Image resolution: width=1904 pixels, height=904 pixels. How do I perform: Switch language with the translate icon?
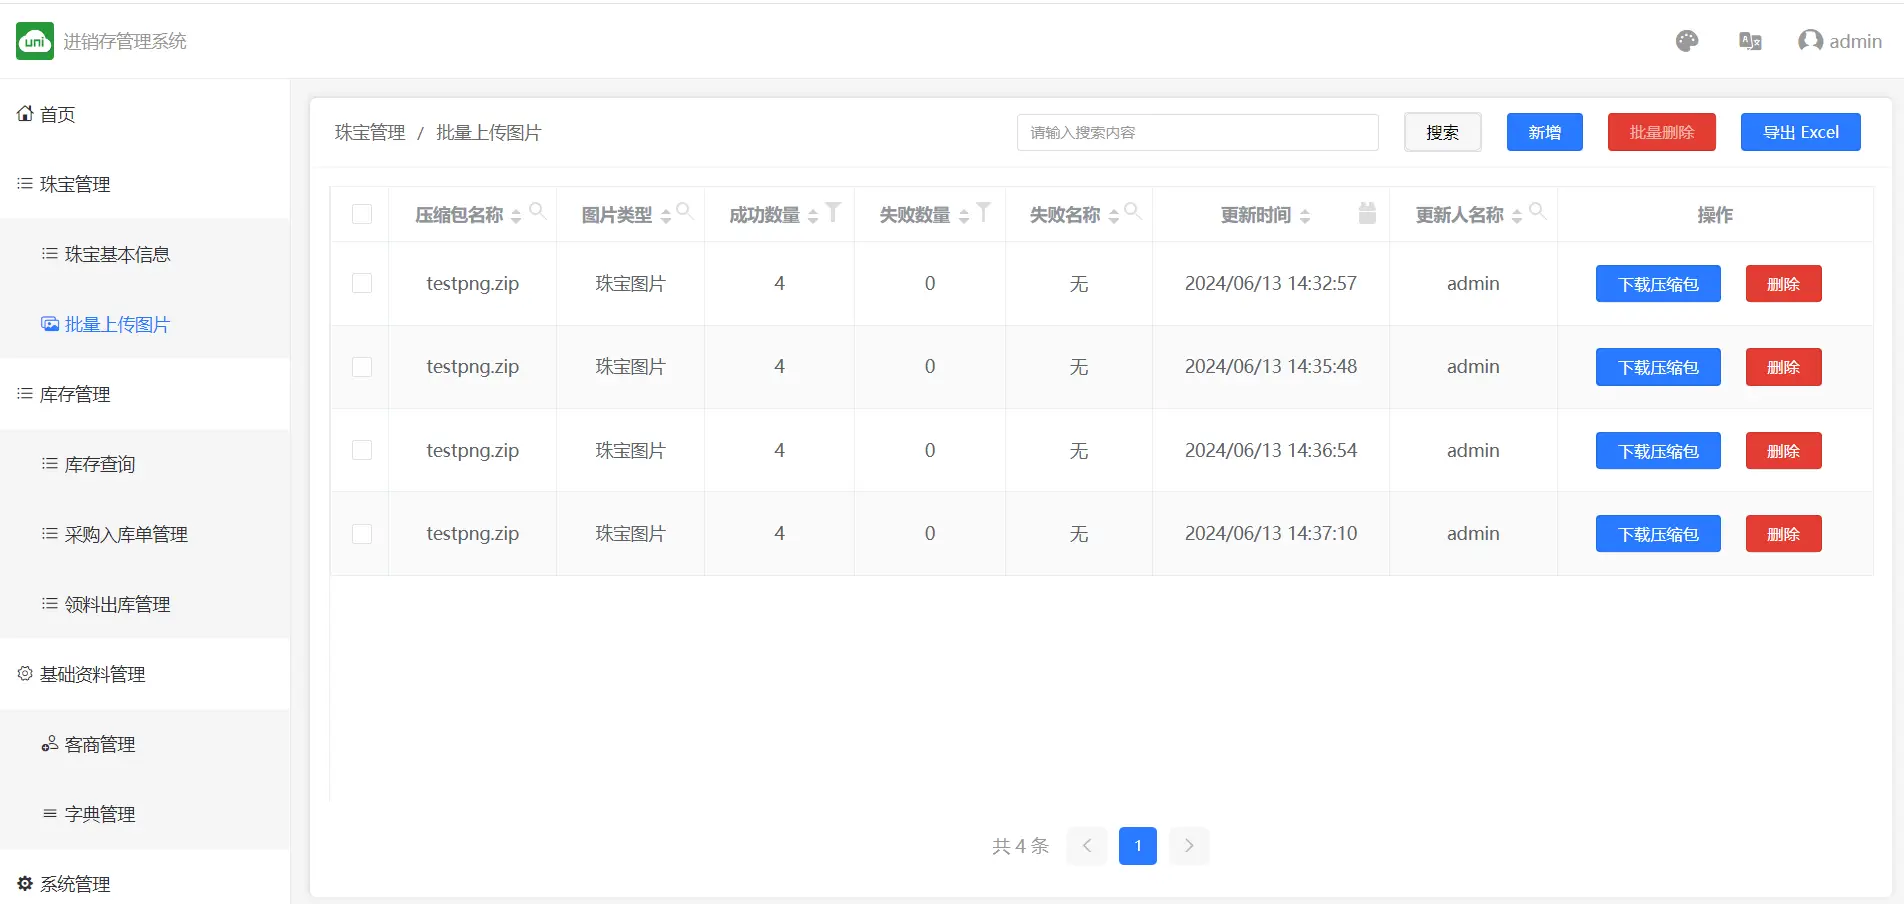(1750, 41)
